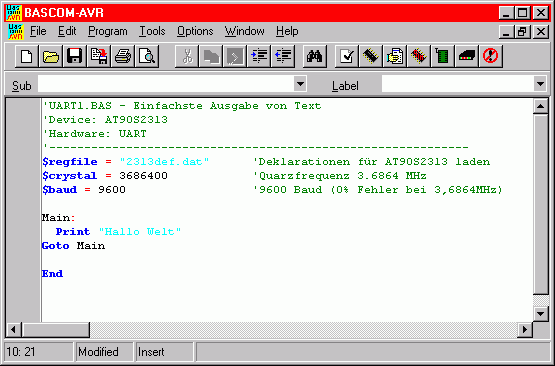Click the $regfile directive in the code
This screenshot has height=366, width=555.
tap(69, 162)
